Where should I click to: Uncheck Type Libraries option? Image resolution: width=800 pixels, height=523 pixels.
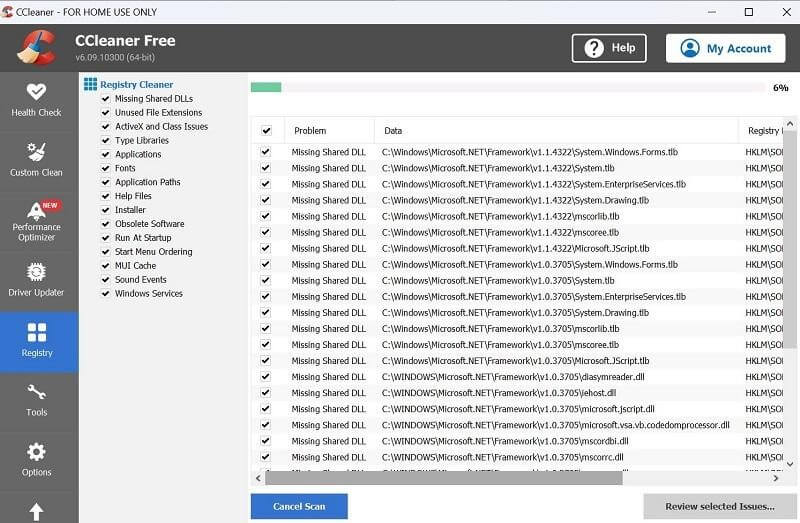click(x=106, y=140)
